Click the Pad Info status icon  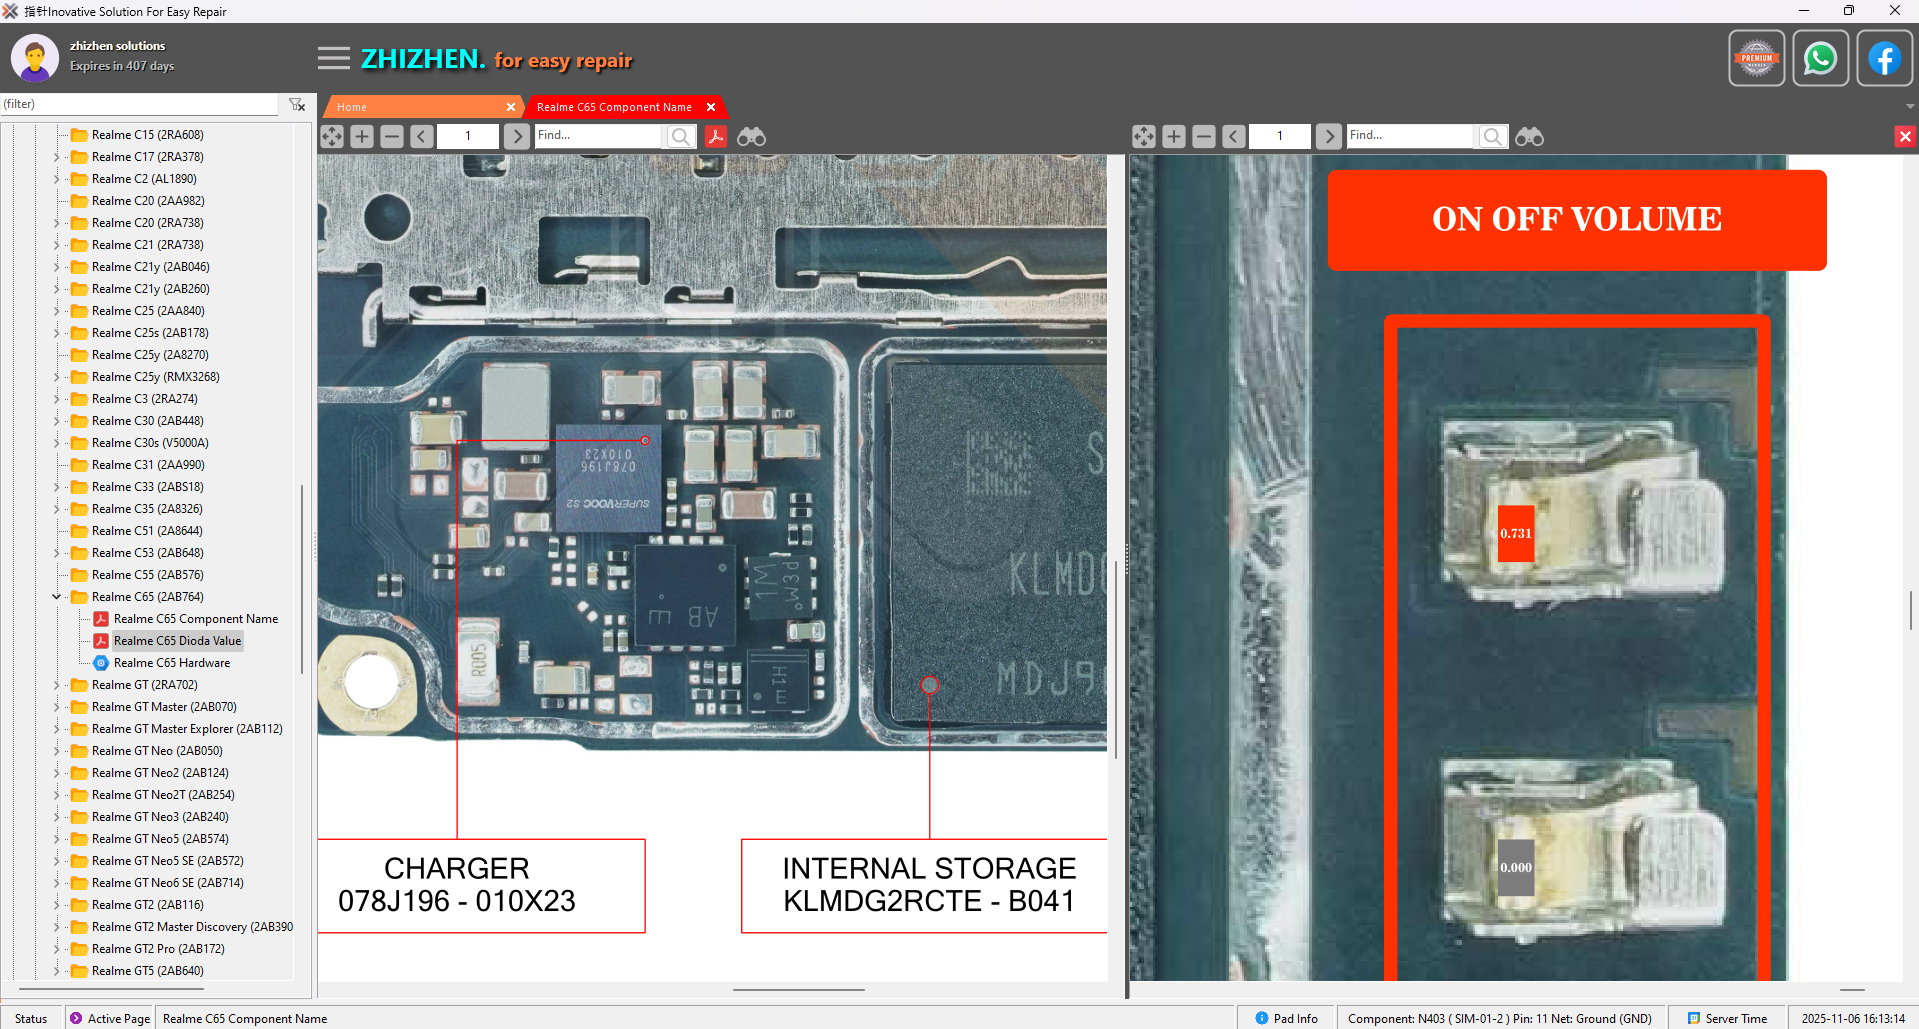tap(1262, 1018)
